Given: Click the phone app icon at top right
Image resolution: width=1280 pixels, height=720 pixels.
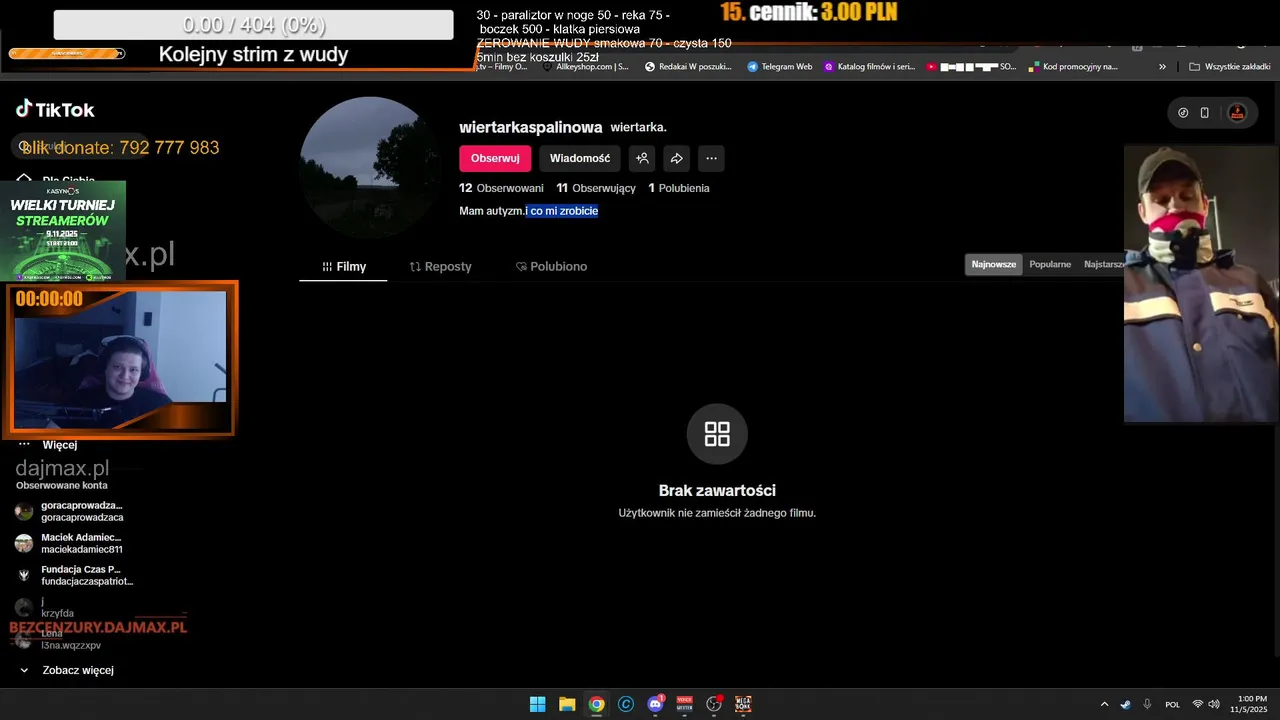Looking at the screenshot, I should click(x=1205, y=113).
